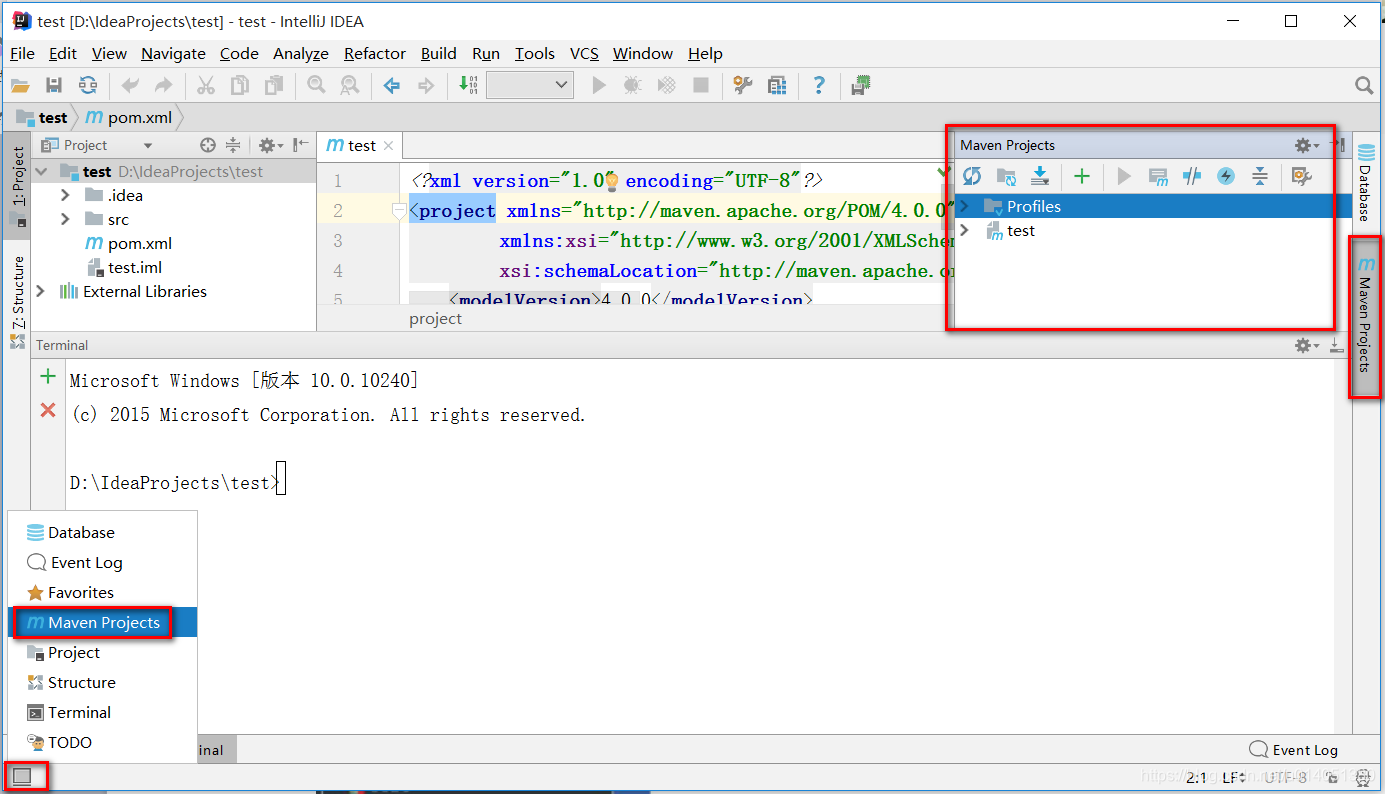This screenshot has width=1385, height=794.
Task: Click Generate Sources and Update Folders icon
Action: pos(1006,177)
